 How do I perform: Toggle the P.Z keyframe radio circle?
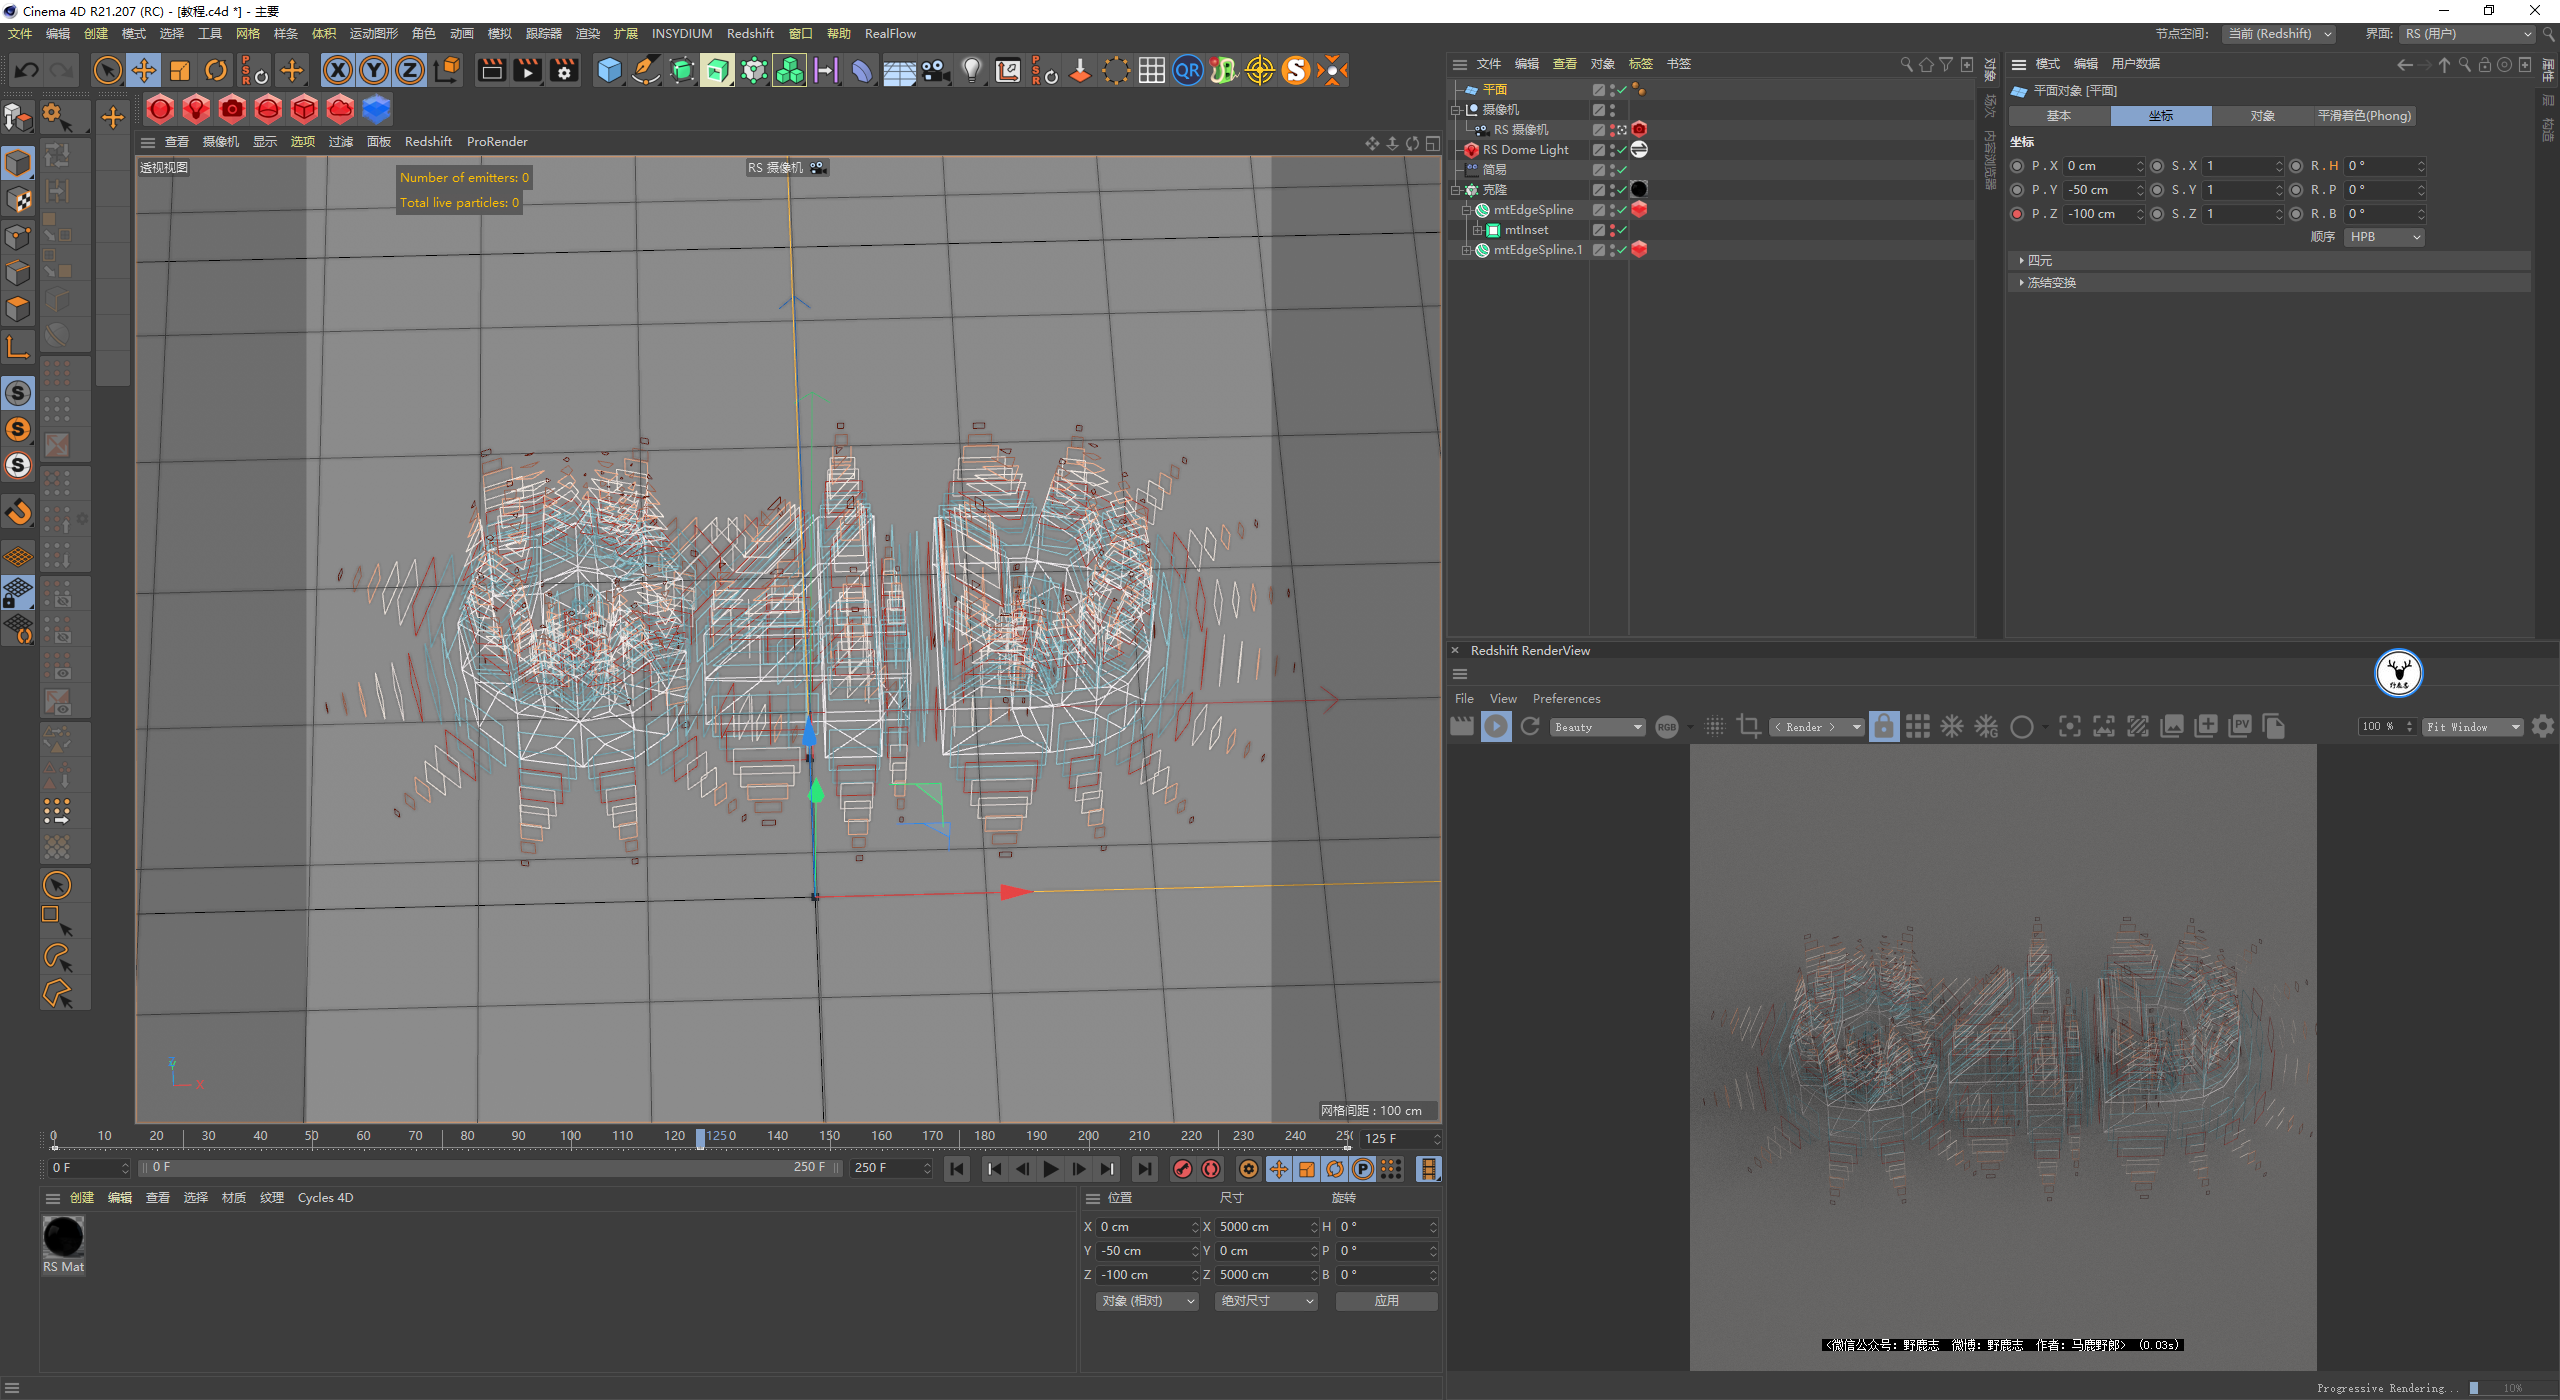point(2017,214)
